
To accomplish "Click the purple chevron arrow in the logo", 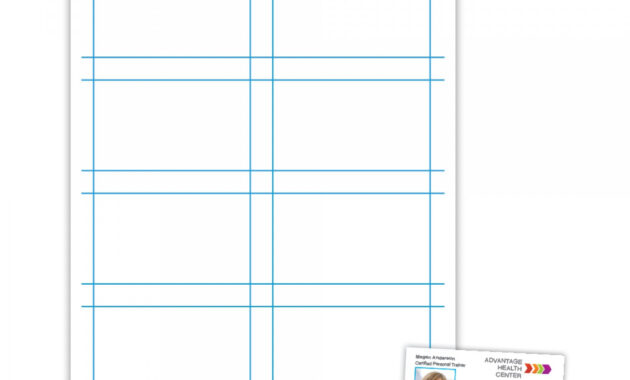I will [x=547, y=369].
